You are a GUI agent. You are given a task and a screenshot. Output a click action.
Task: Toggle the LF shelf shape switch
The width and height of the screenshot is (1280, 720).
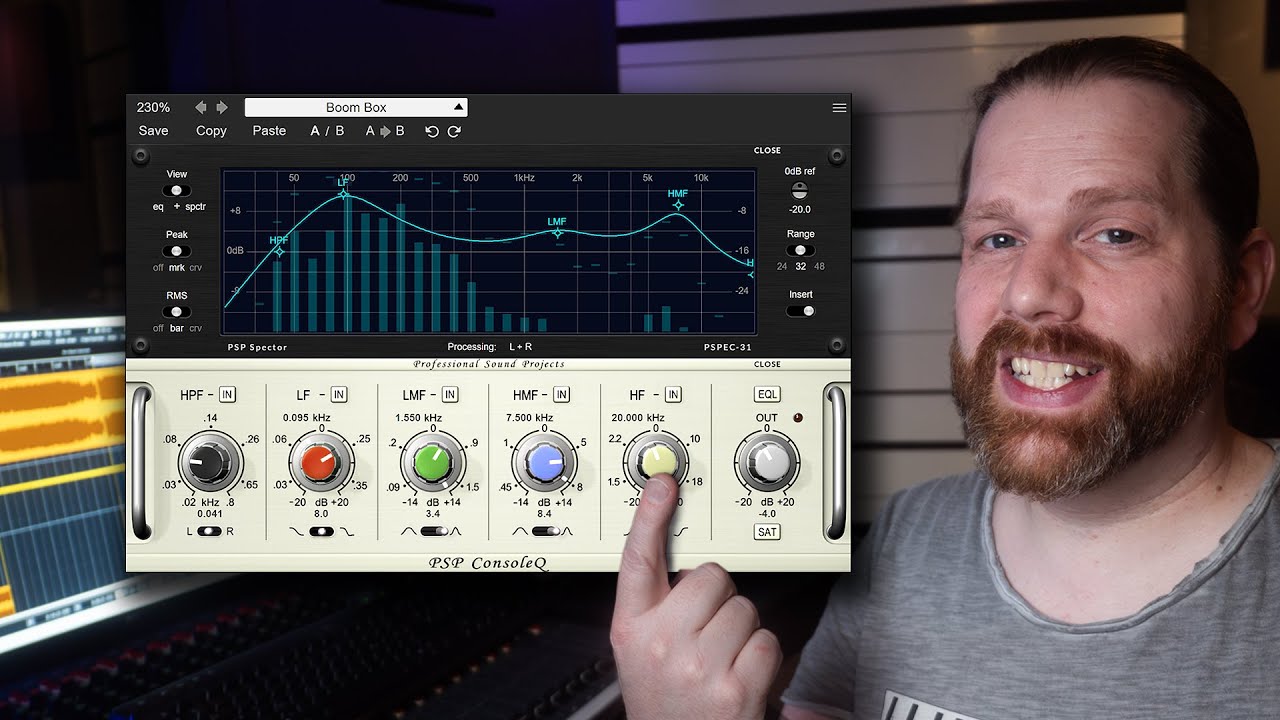pos(321,532)
